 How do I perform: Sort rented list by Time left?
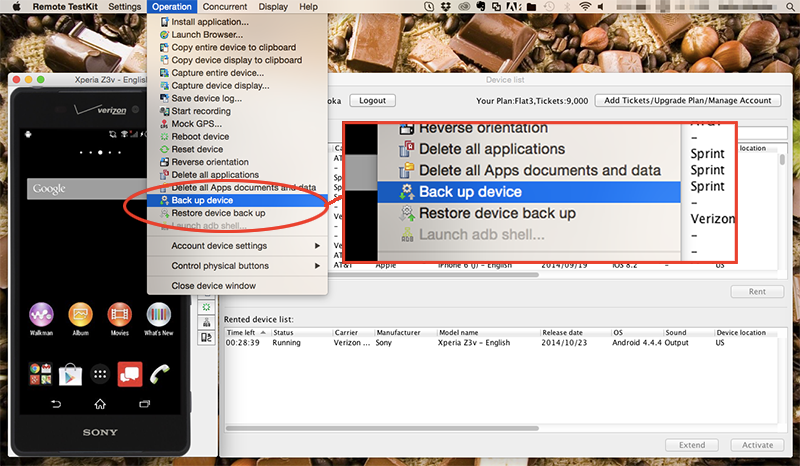pos(247,332)
